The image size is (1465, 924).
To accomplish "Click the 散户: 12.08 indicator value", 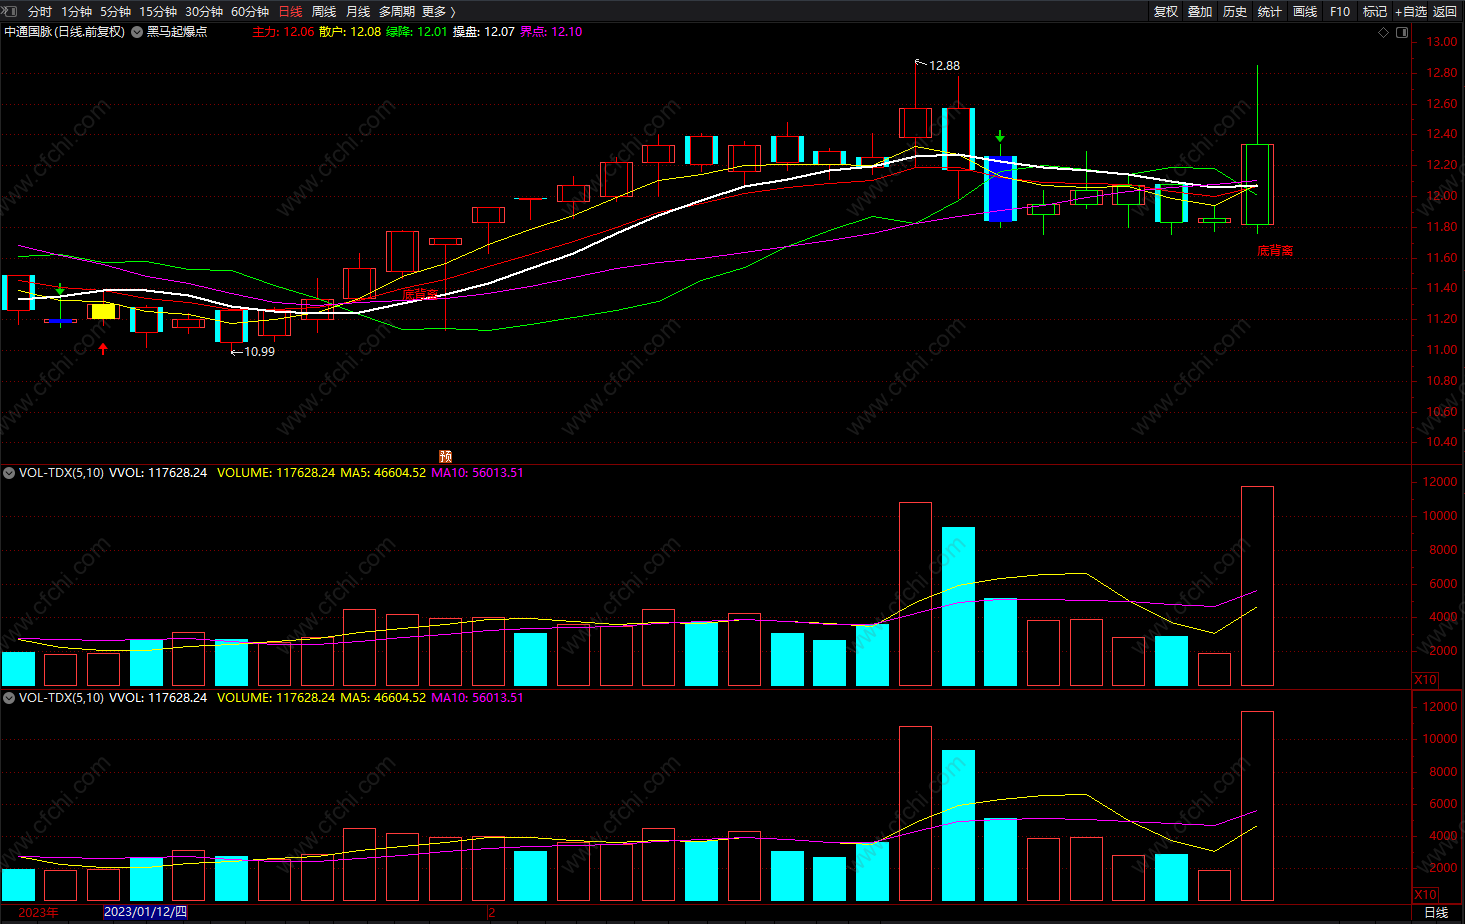I will coord(350,32).
